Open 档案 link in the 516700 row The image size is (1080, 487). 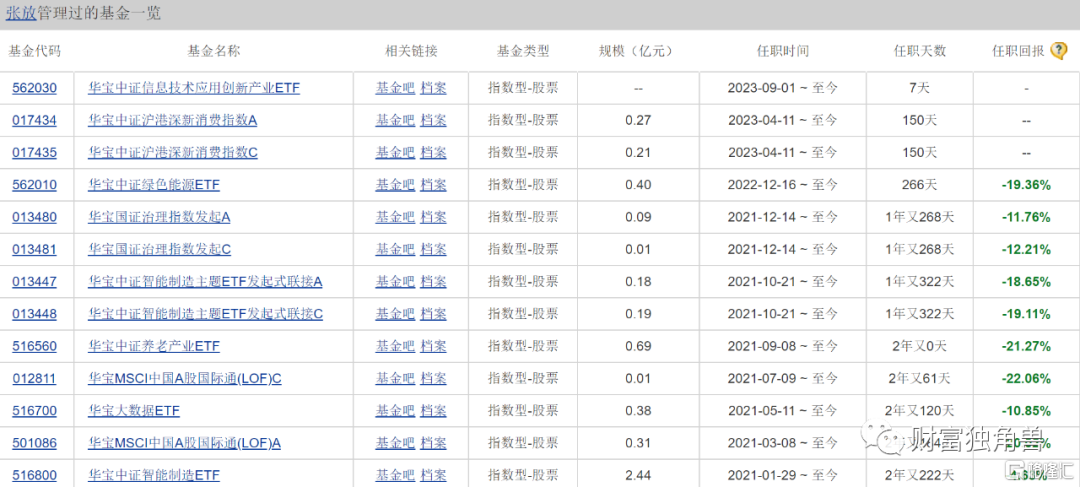point(433,411)
